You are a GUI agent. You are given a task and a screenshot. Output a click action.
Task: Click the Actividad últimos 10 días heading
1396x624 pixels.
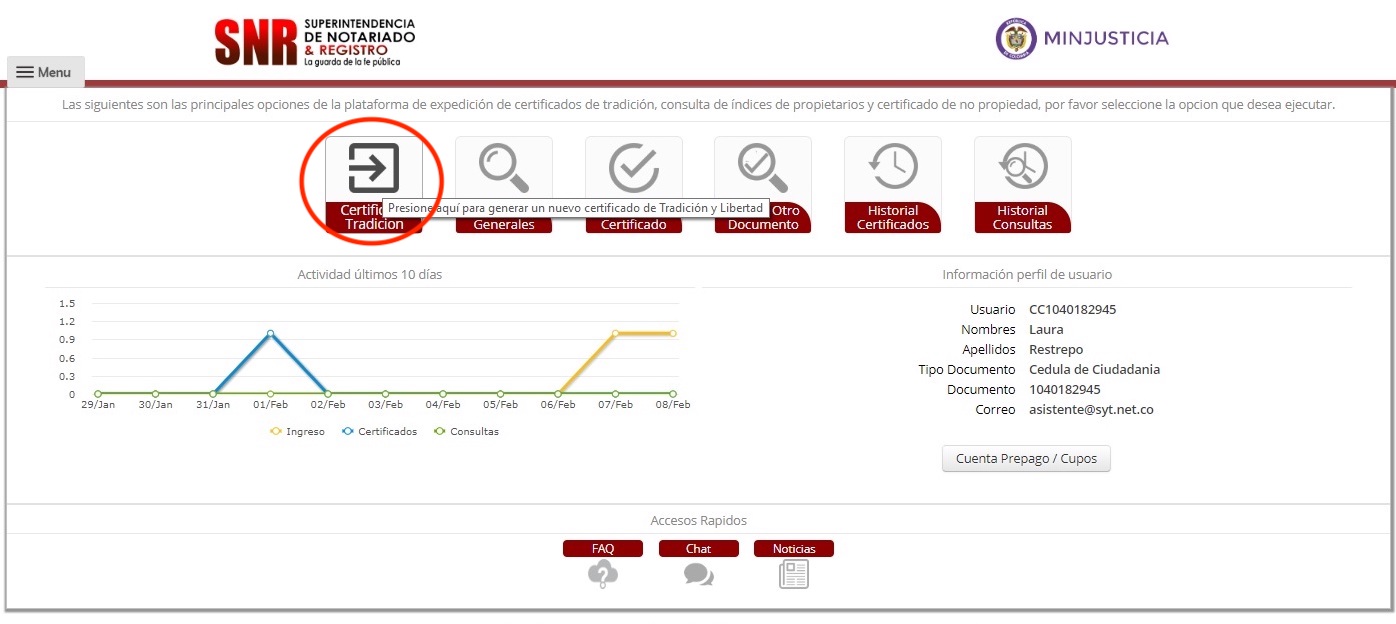[x=369, y=274]
